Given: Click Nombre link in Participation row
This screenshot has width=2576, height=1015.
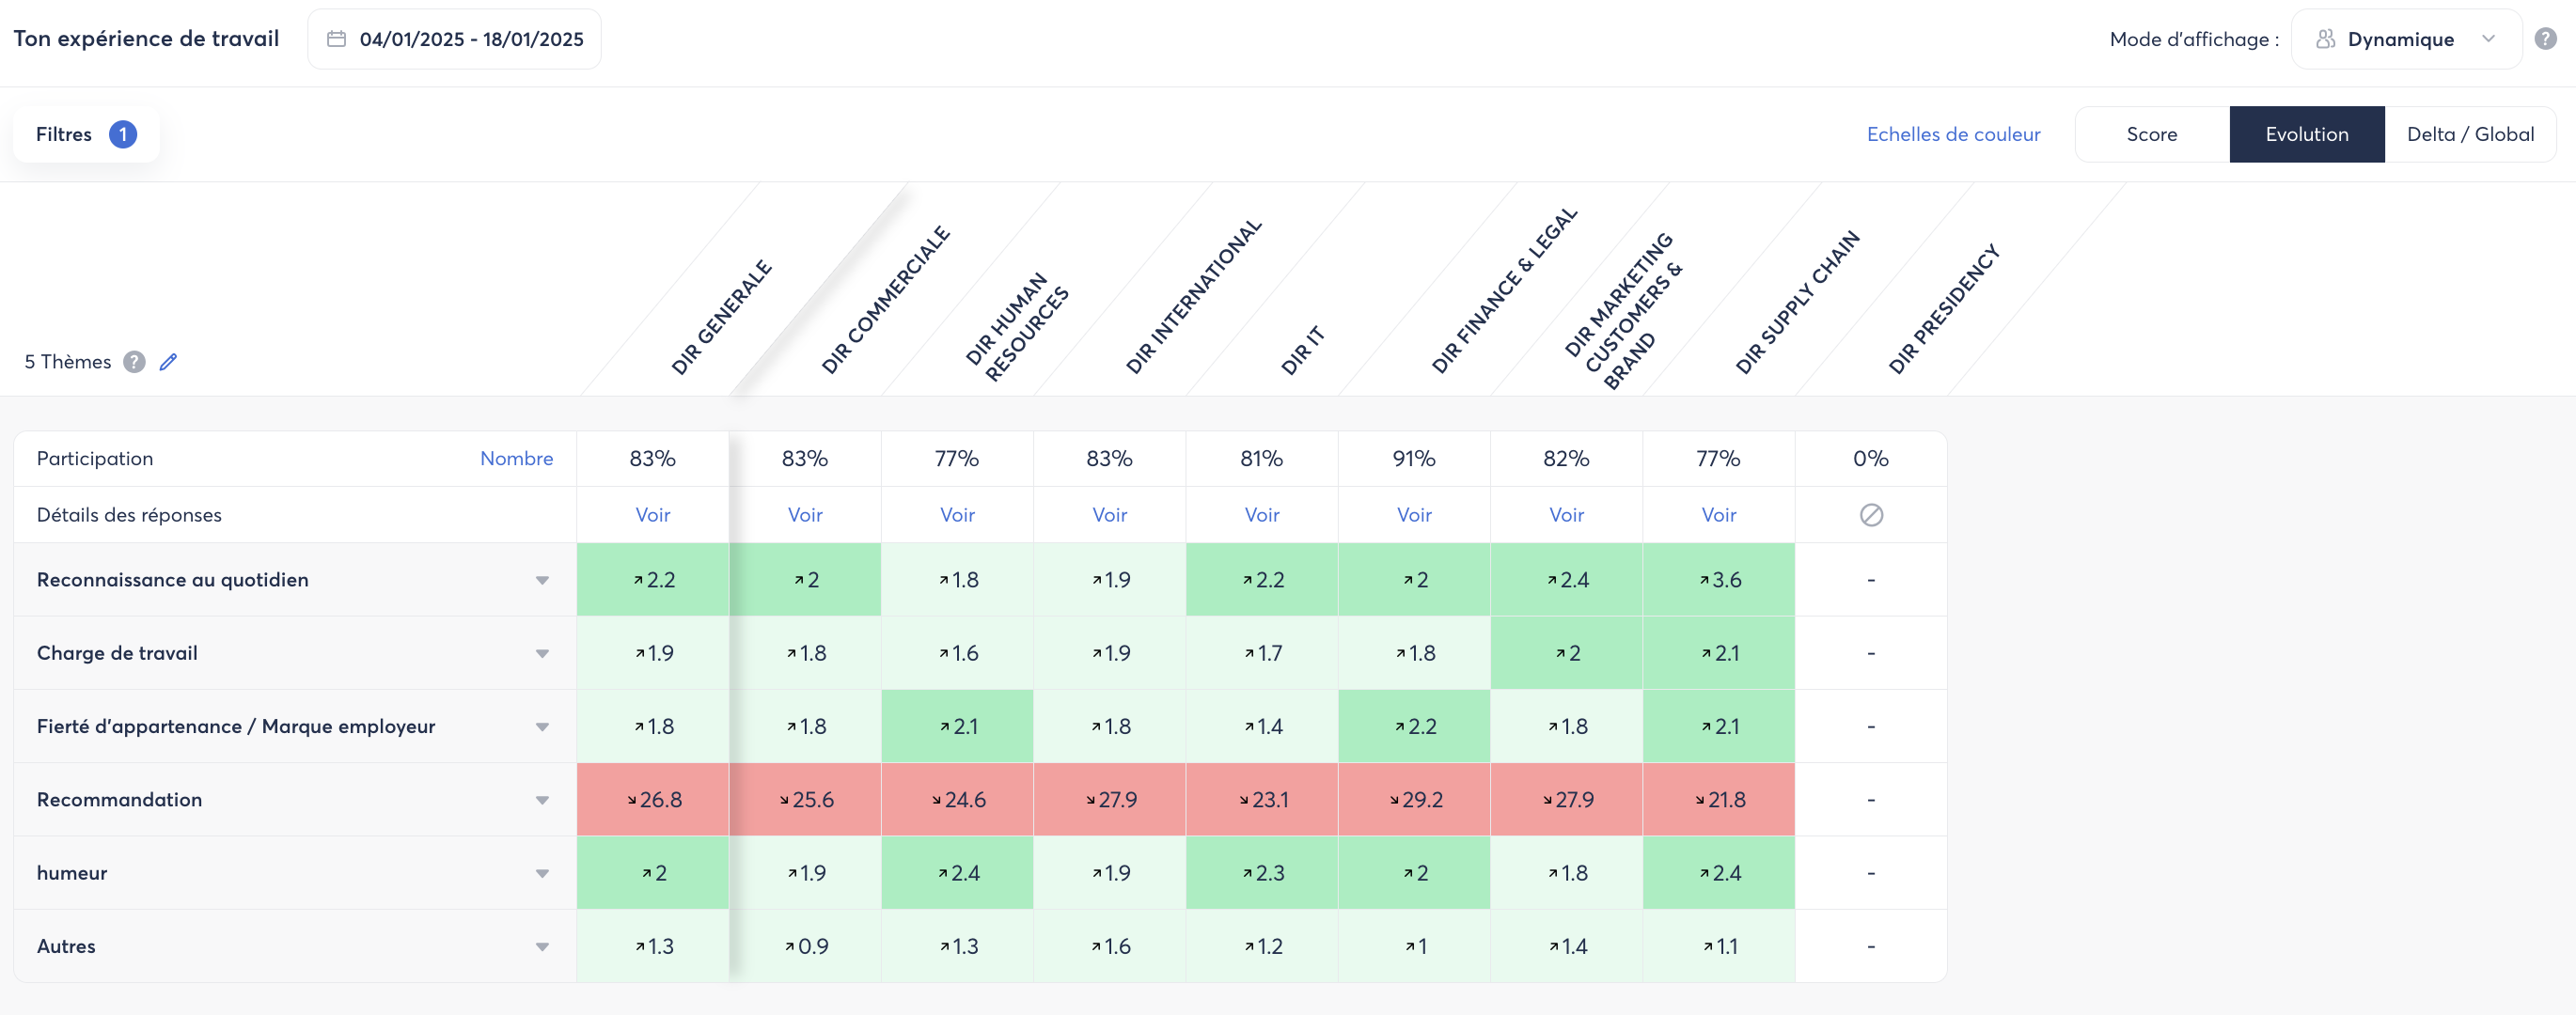Looking at the screenshot, I should pyautogui.click(x=516, y=458).
